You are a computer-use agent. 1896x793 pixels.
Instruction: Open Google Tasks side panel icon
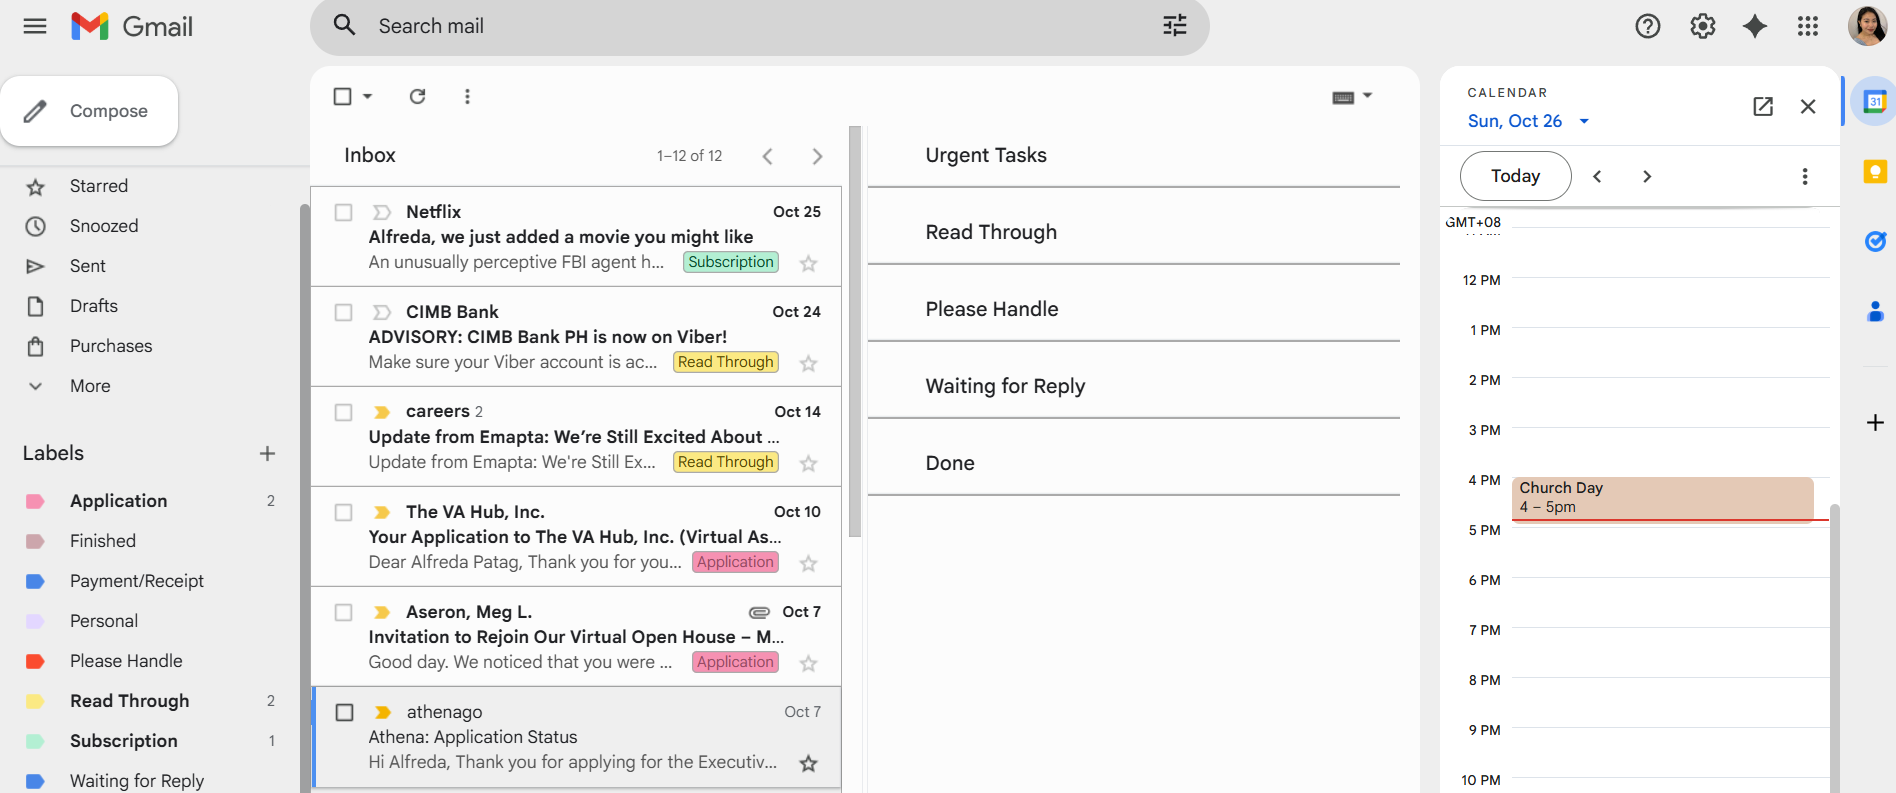click(1875, 241)
